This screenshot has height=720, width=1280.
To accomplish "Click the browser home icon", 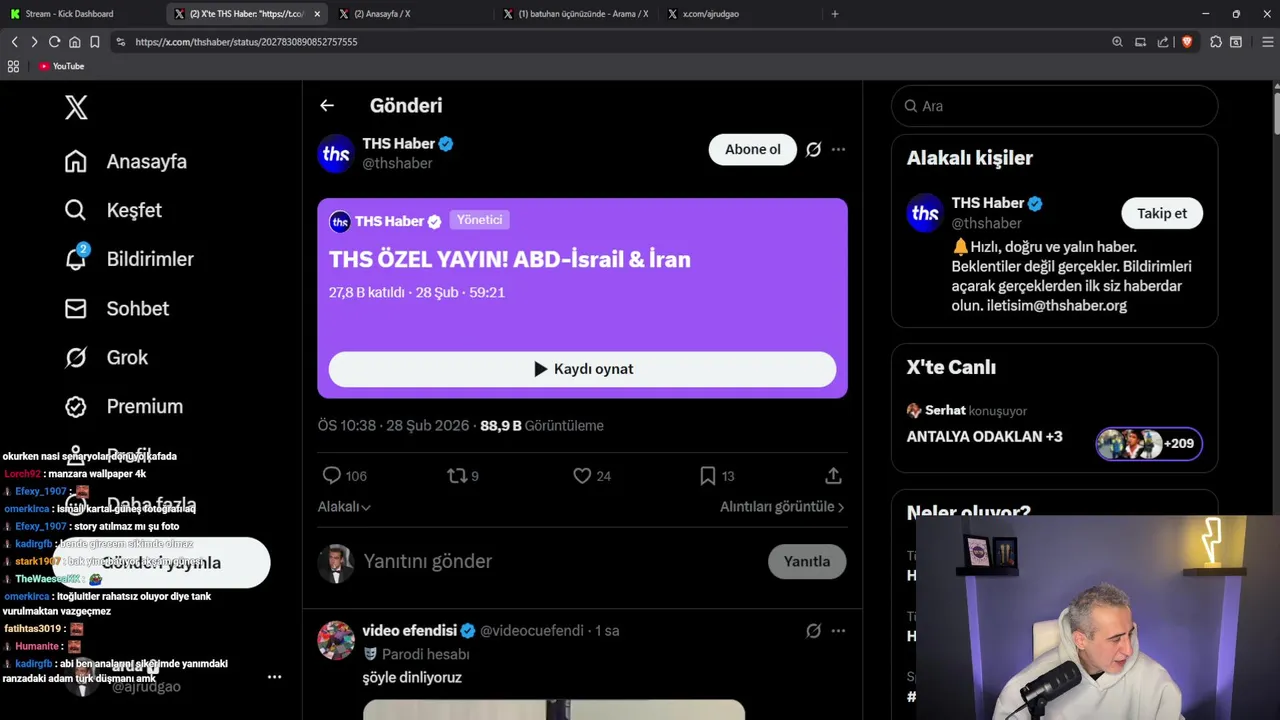I will point(74,42).
